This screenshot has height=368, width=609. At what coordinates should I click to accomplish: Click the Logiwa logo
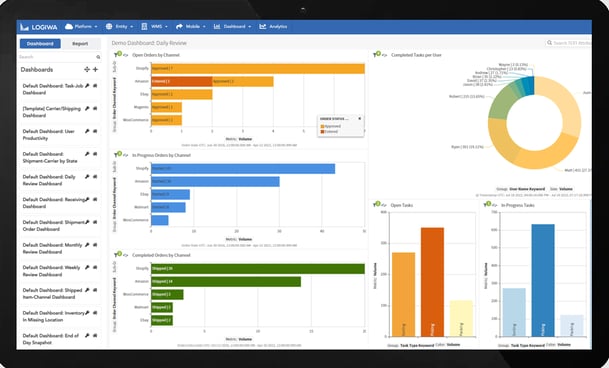point(39,27)
